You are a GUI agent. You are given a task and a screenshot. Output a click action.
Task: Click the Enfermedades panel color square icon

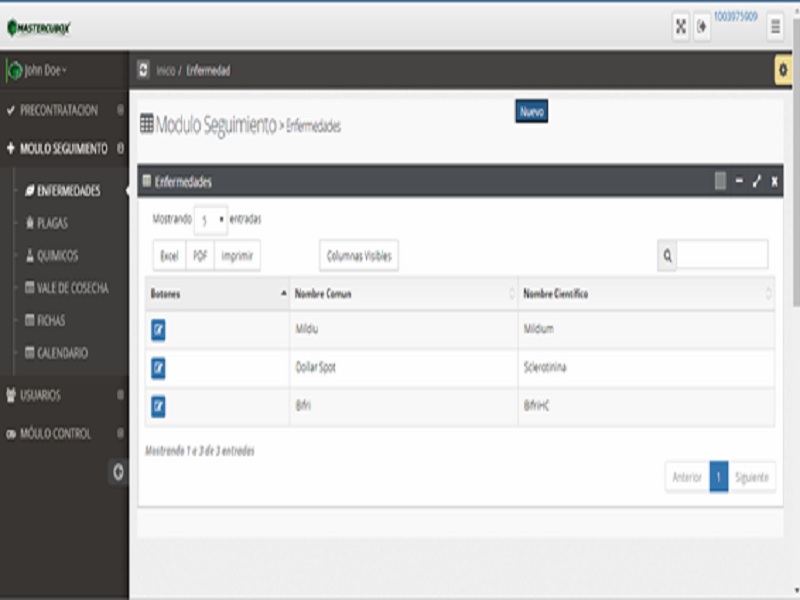click(720, 181)
